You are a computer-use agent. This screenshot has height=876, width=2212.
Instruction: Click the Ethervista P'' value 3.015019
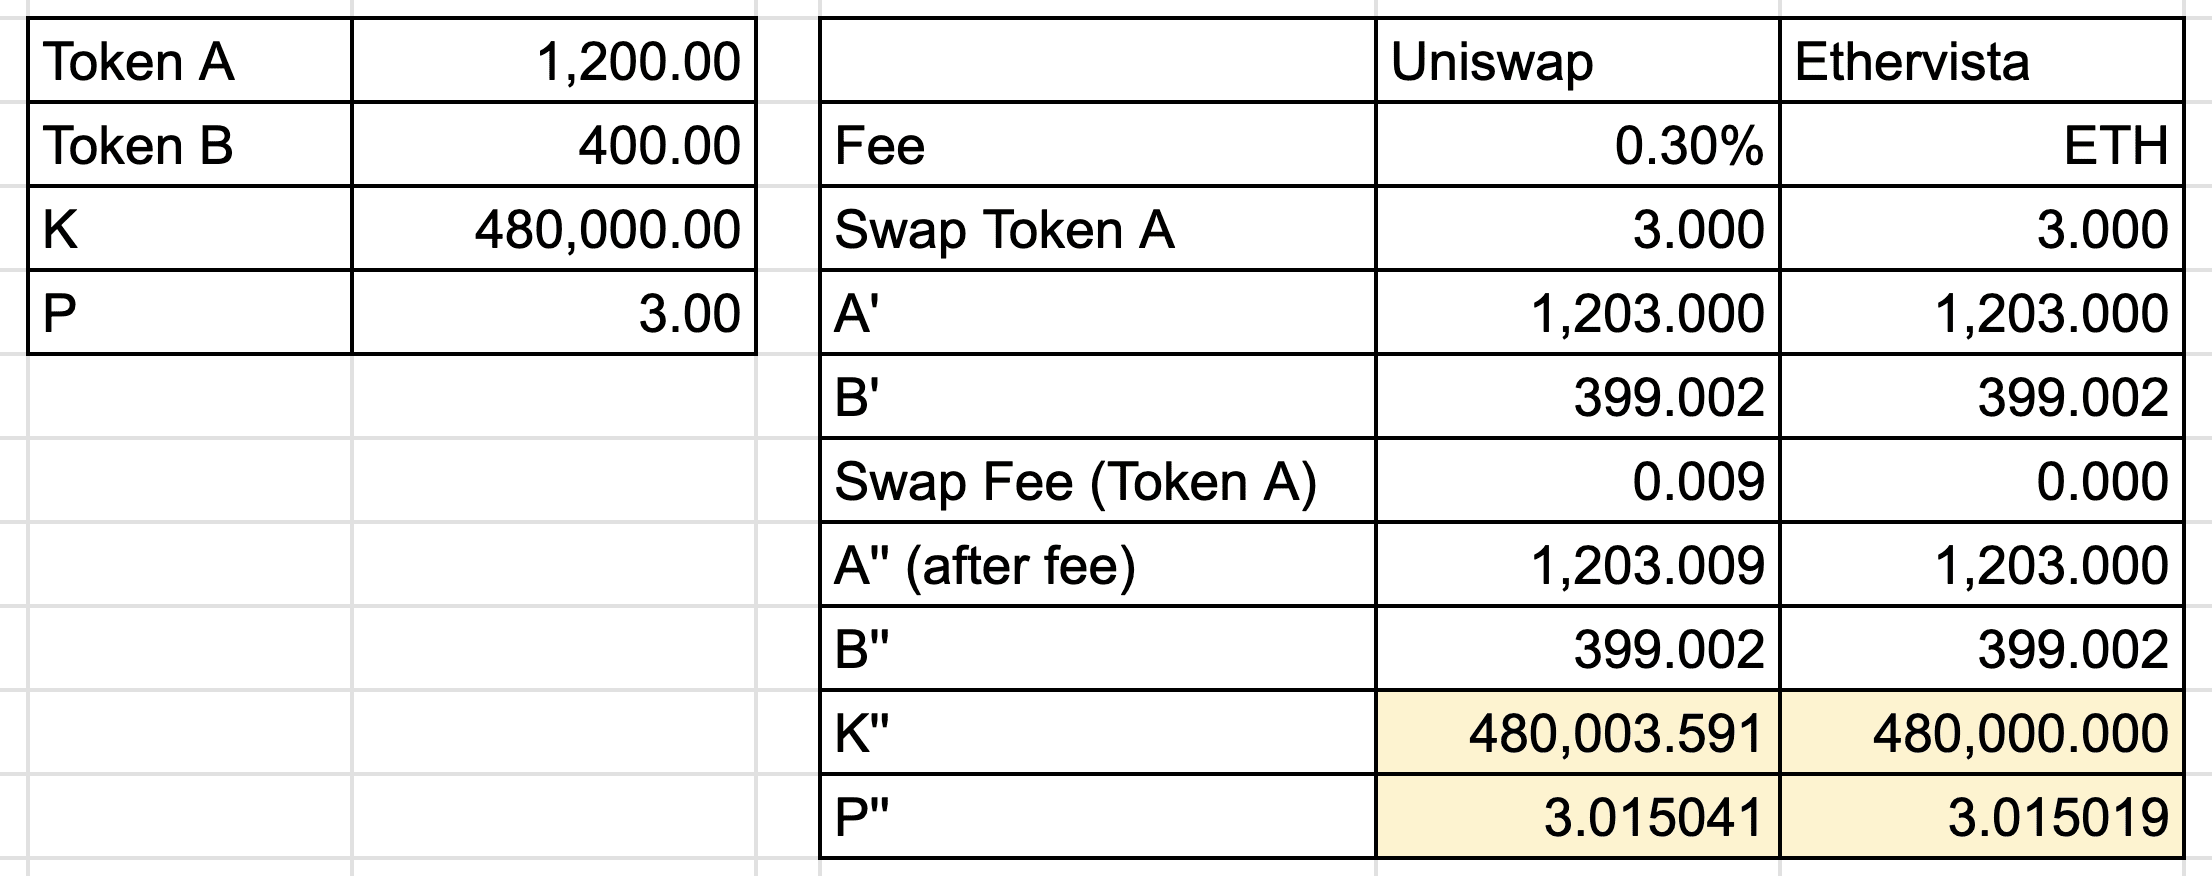point(1980,818)
